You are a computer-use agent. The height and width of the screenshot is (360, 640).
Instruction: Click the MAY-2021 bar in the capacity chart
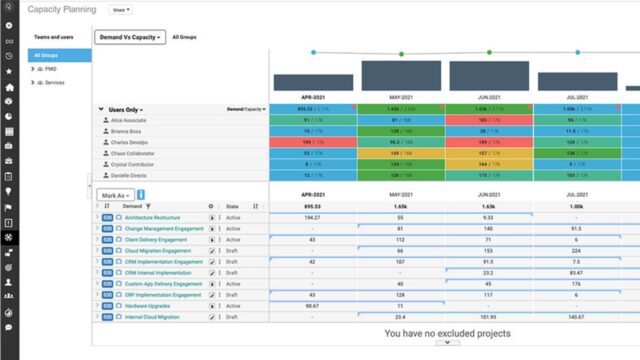[x=401, y=76]
